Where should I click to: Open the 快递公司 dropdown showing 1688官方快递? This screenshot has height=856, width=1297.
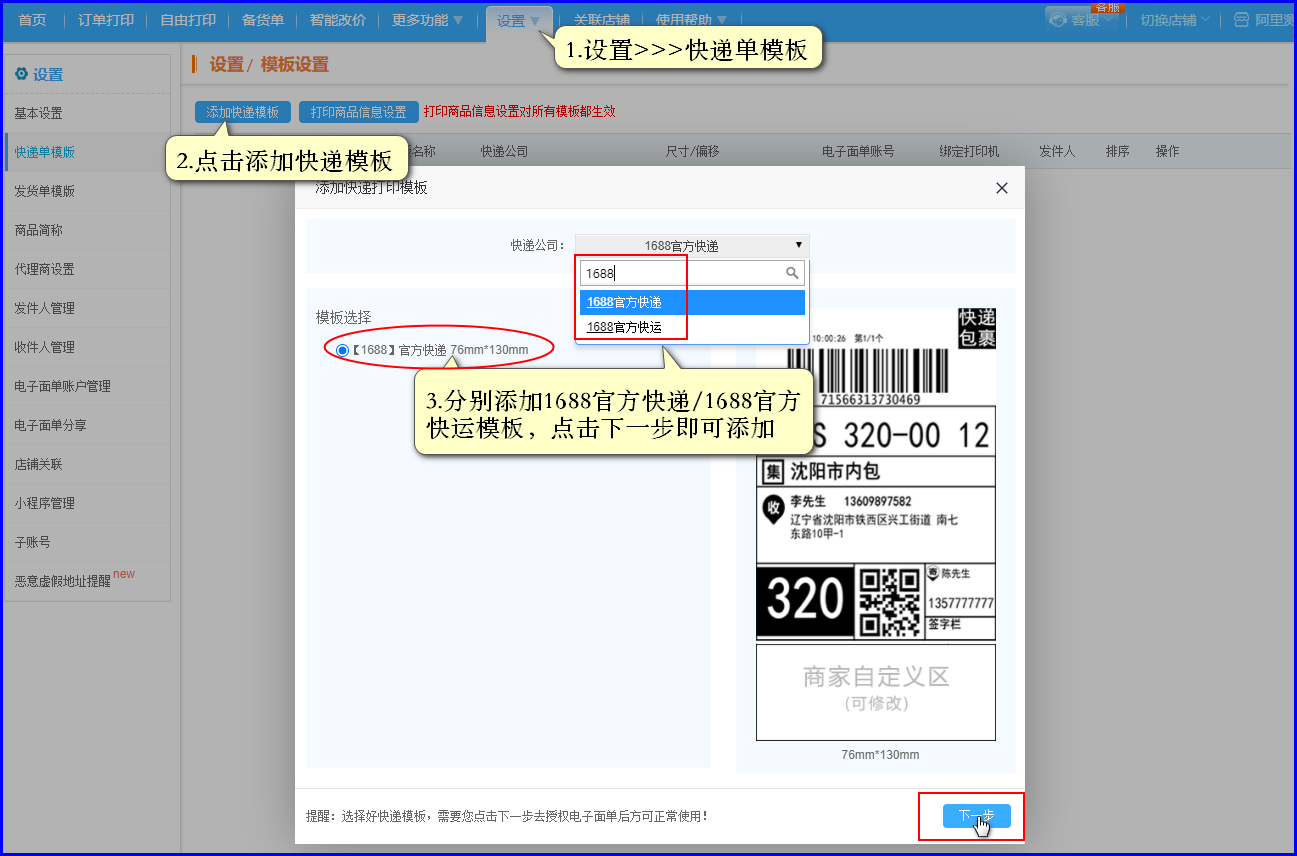click(x=692, y=246)
